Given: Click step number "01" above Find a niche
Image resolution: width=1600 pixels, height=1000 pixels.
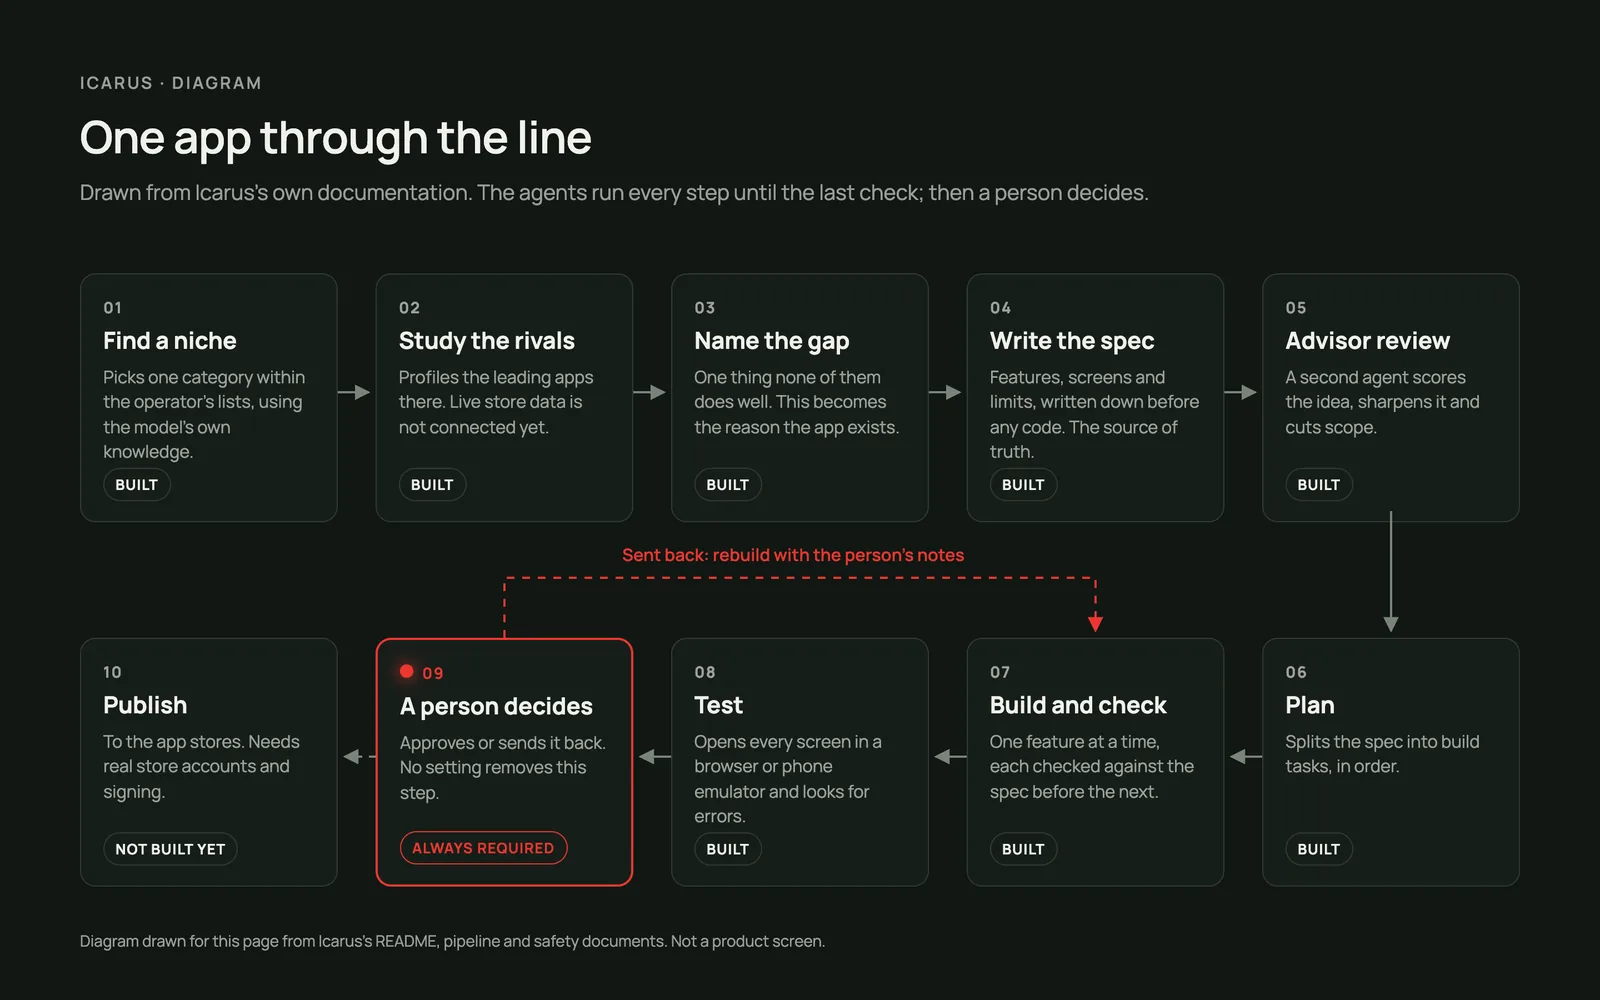Looking at the screenshot, I should (x=113, y=308).
